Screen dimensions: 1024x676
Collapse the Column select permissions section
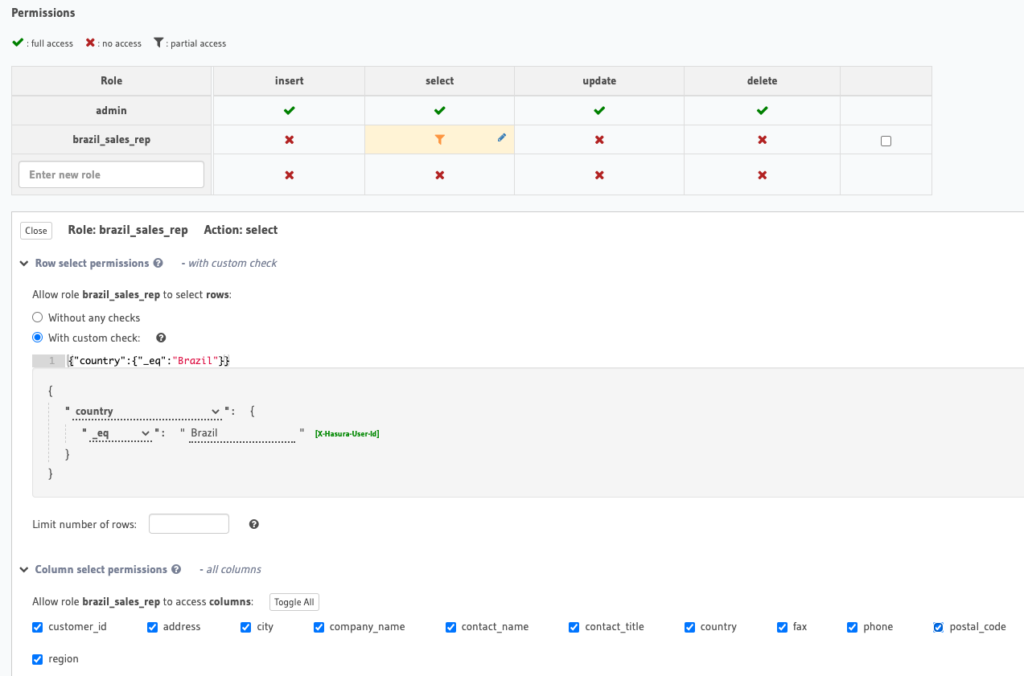(x=22, y=569)
